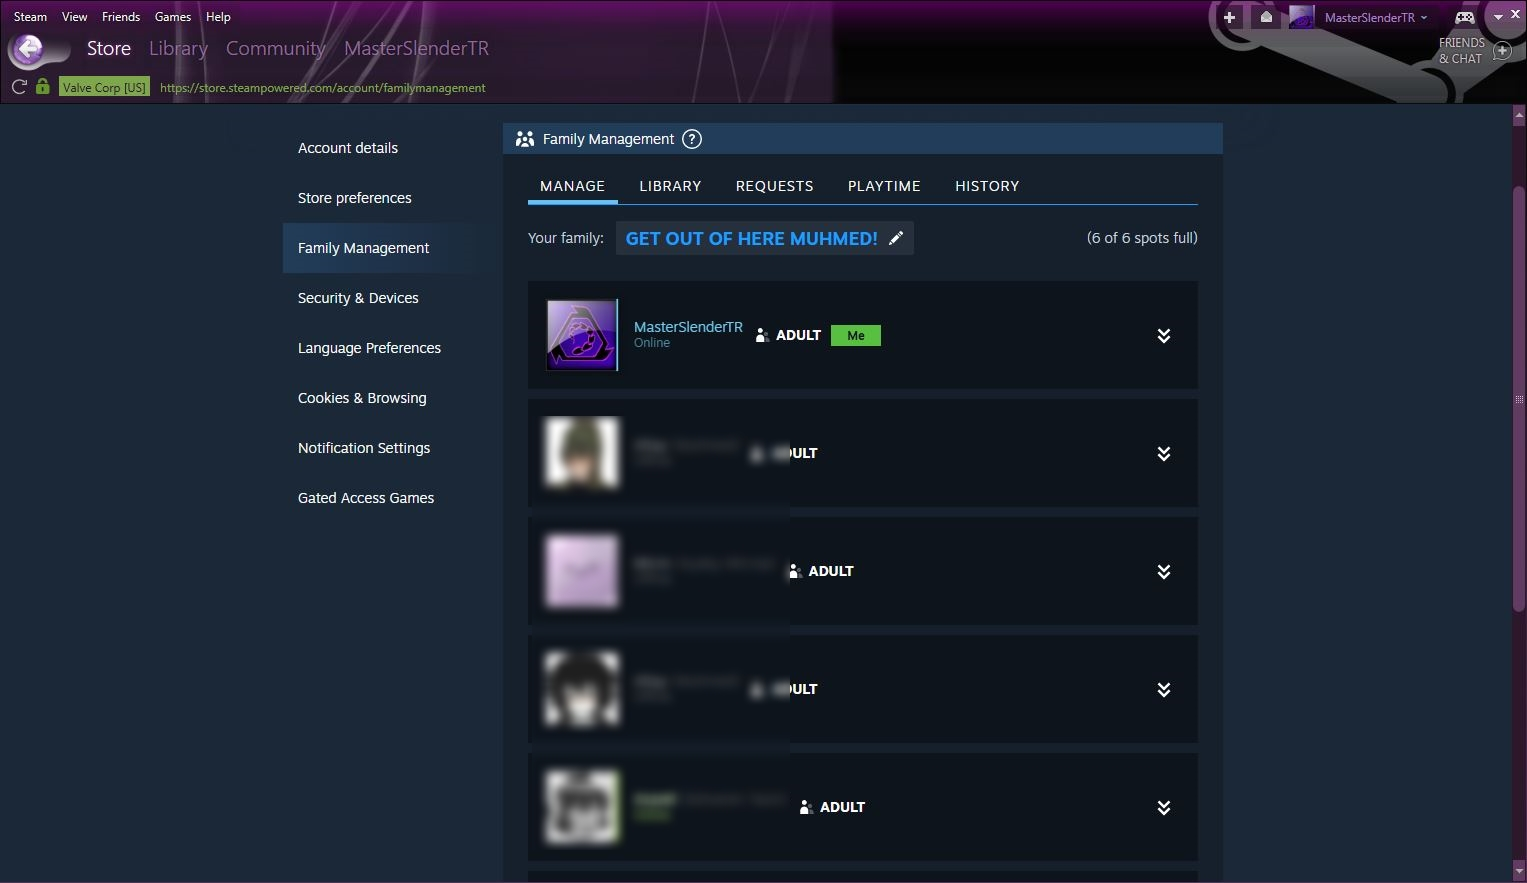Viewport: 1527px width, 883px height.
Task: Click the small account avatar in title bar
Action: 1301,17
